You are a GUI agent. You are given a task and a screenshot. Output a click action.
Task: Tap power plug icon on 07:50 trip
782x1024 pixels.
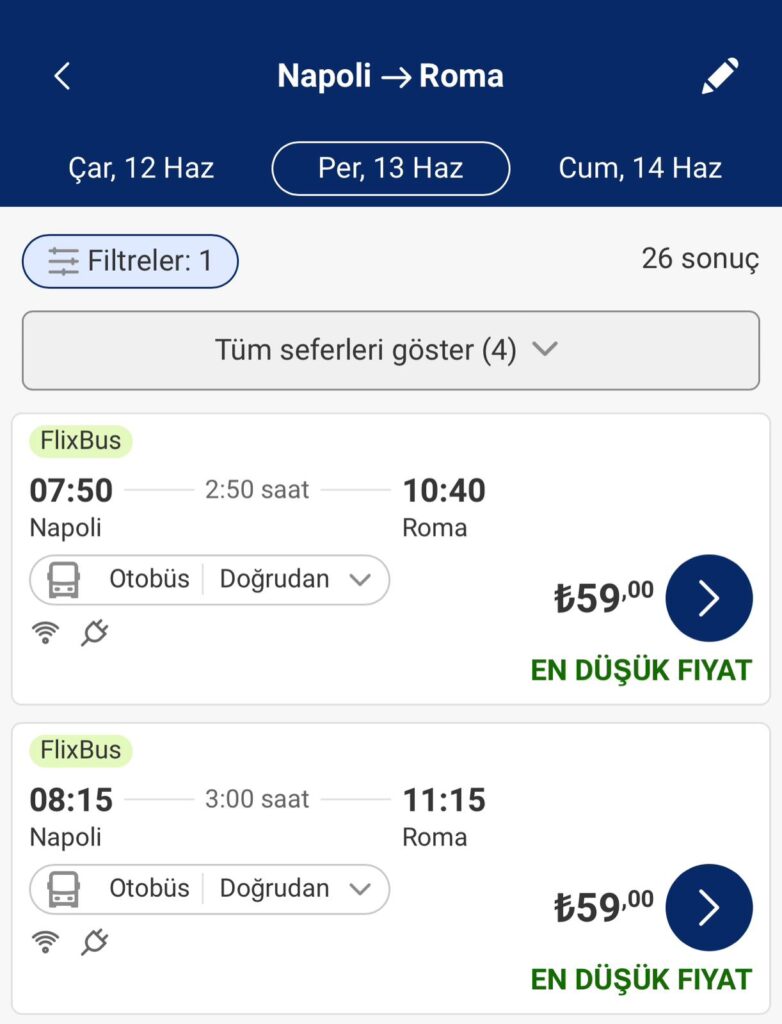(95, 633)
